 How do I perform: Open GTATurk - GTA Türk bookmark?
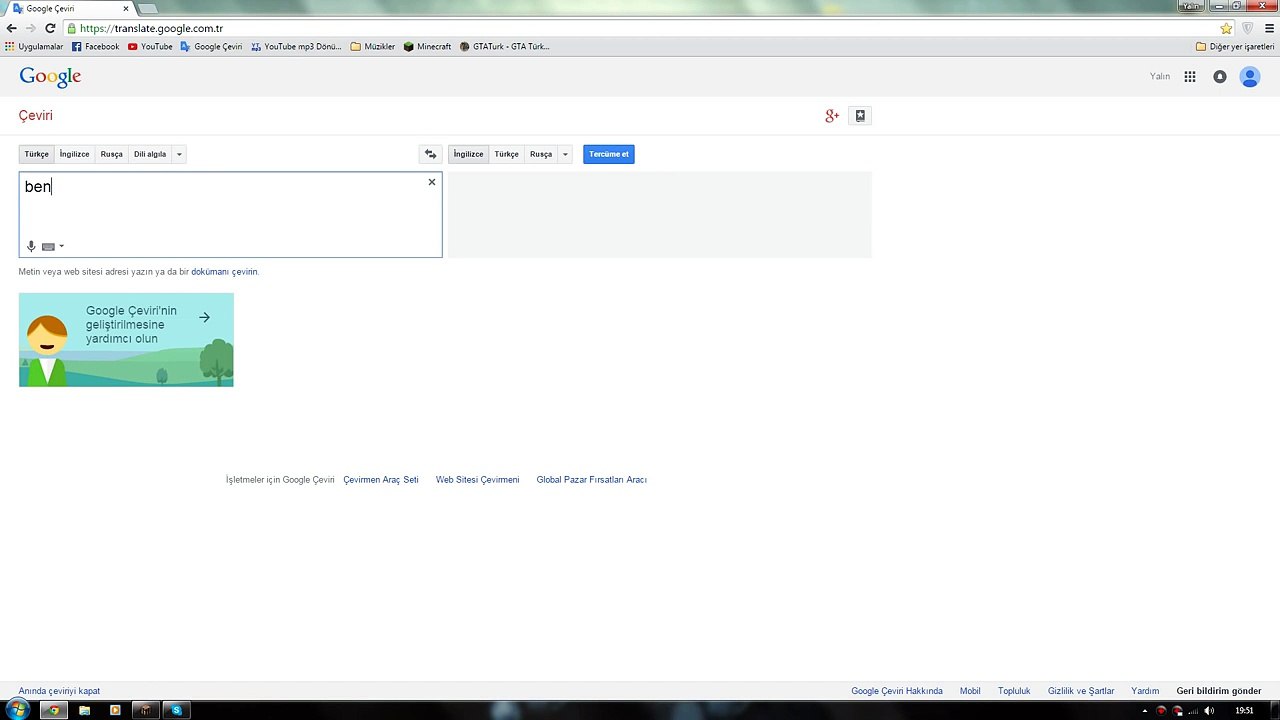point(505,47)
